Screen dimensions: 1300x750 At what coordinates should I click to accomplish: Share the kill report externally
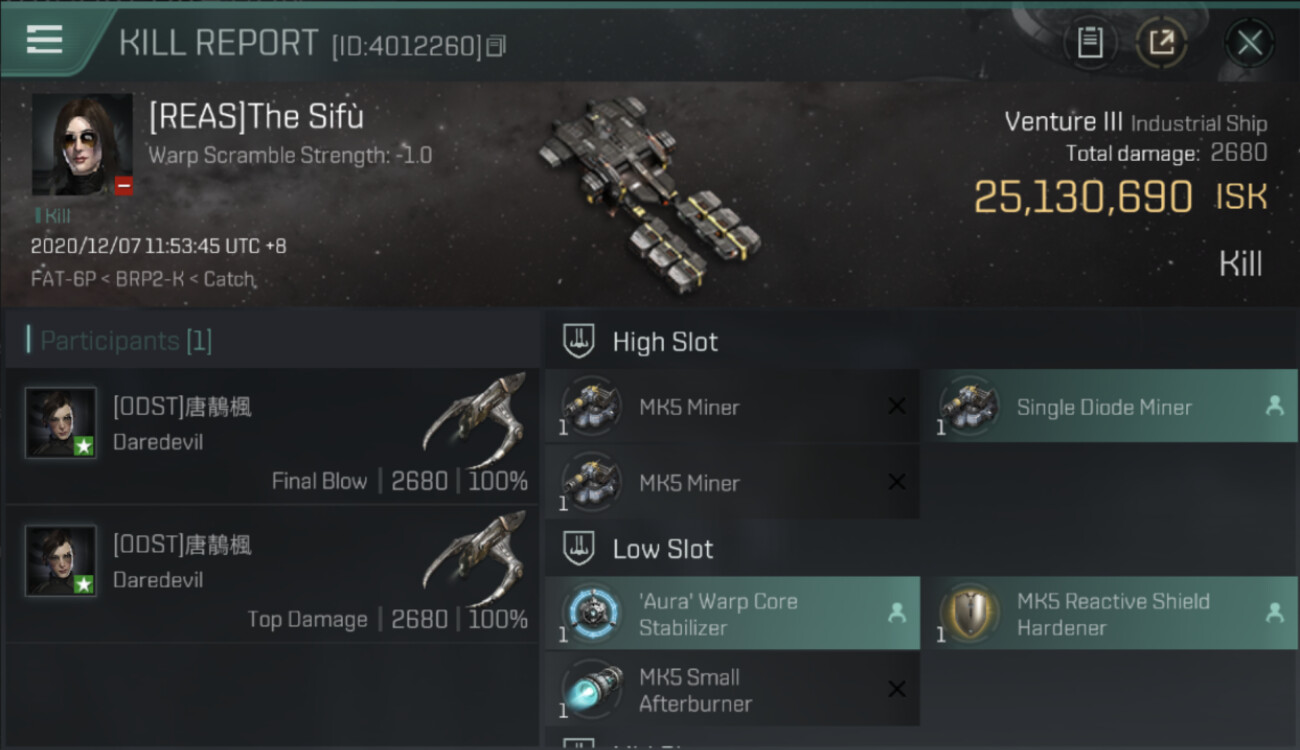pyautogui.click(x=1161, y=43)
